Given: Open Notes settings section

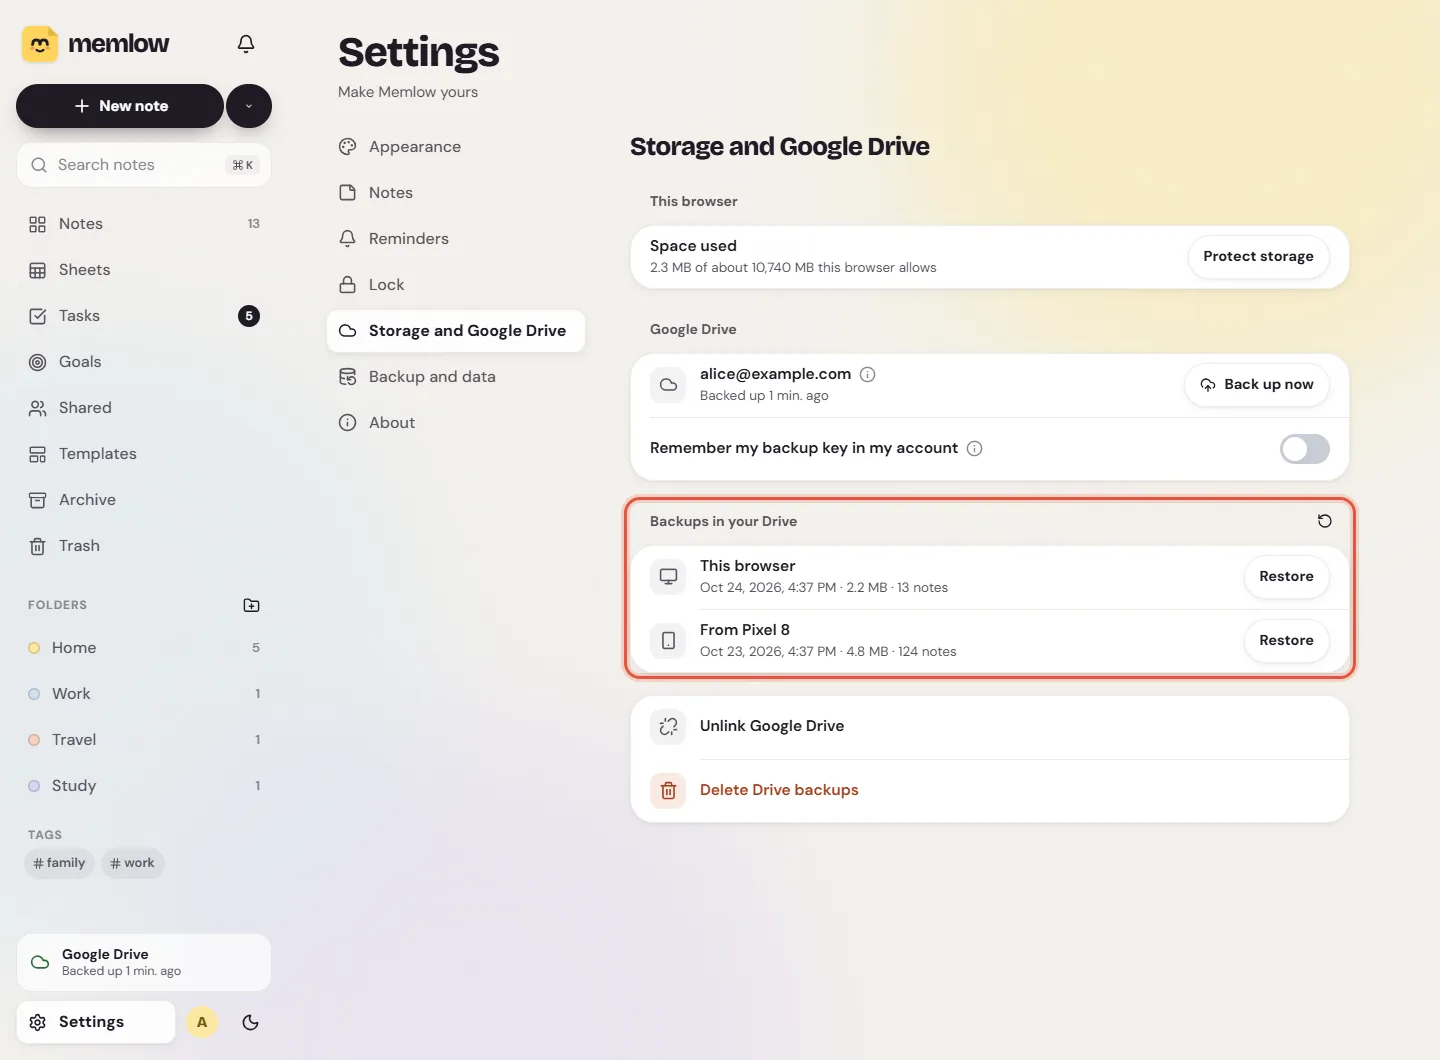Looking at the screenshot, I should pyautogui.click(x=456, y=193).
